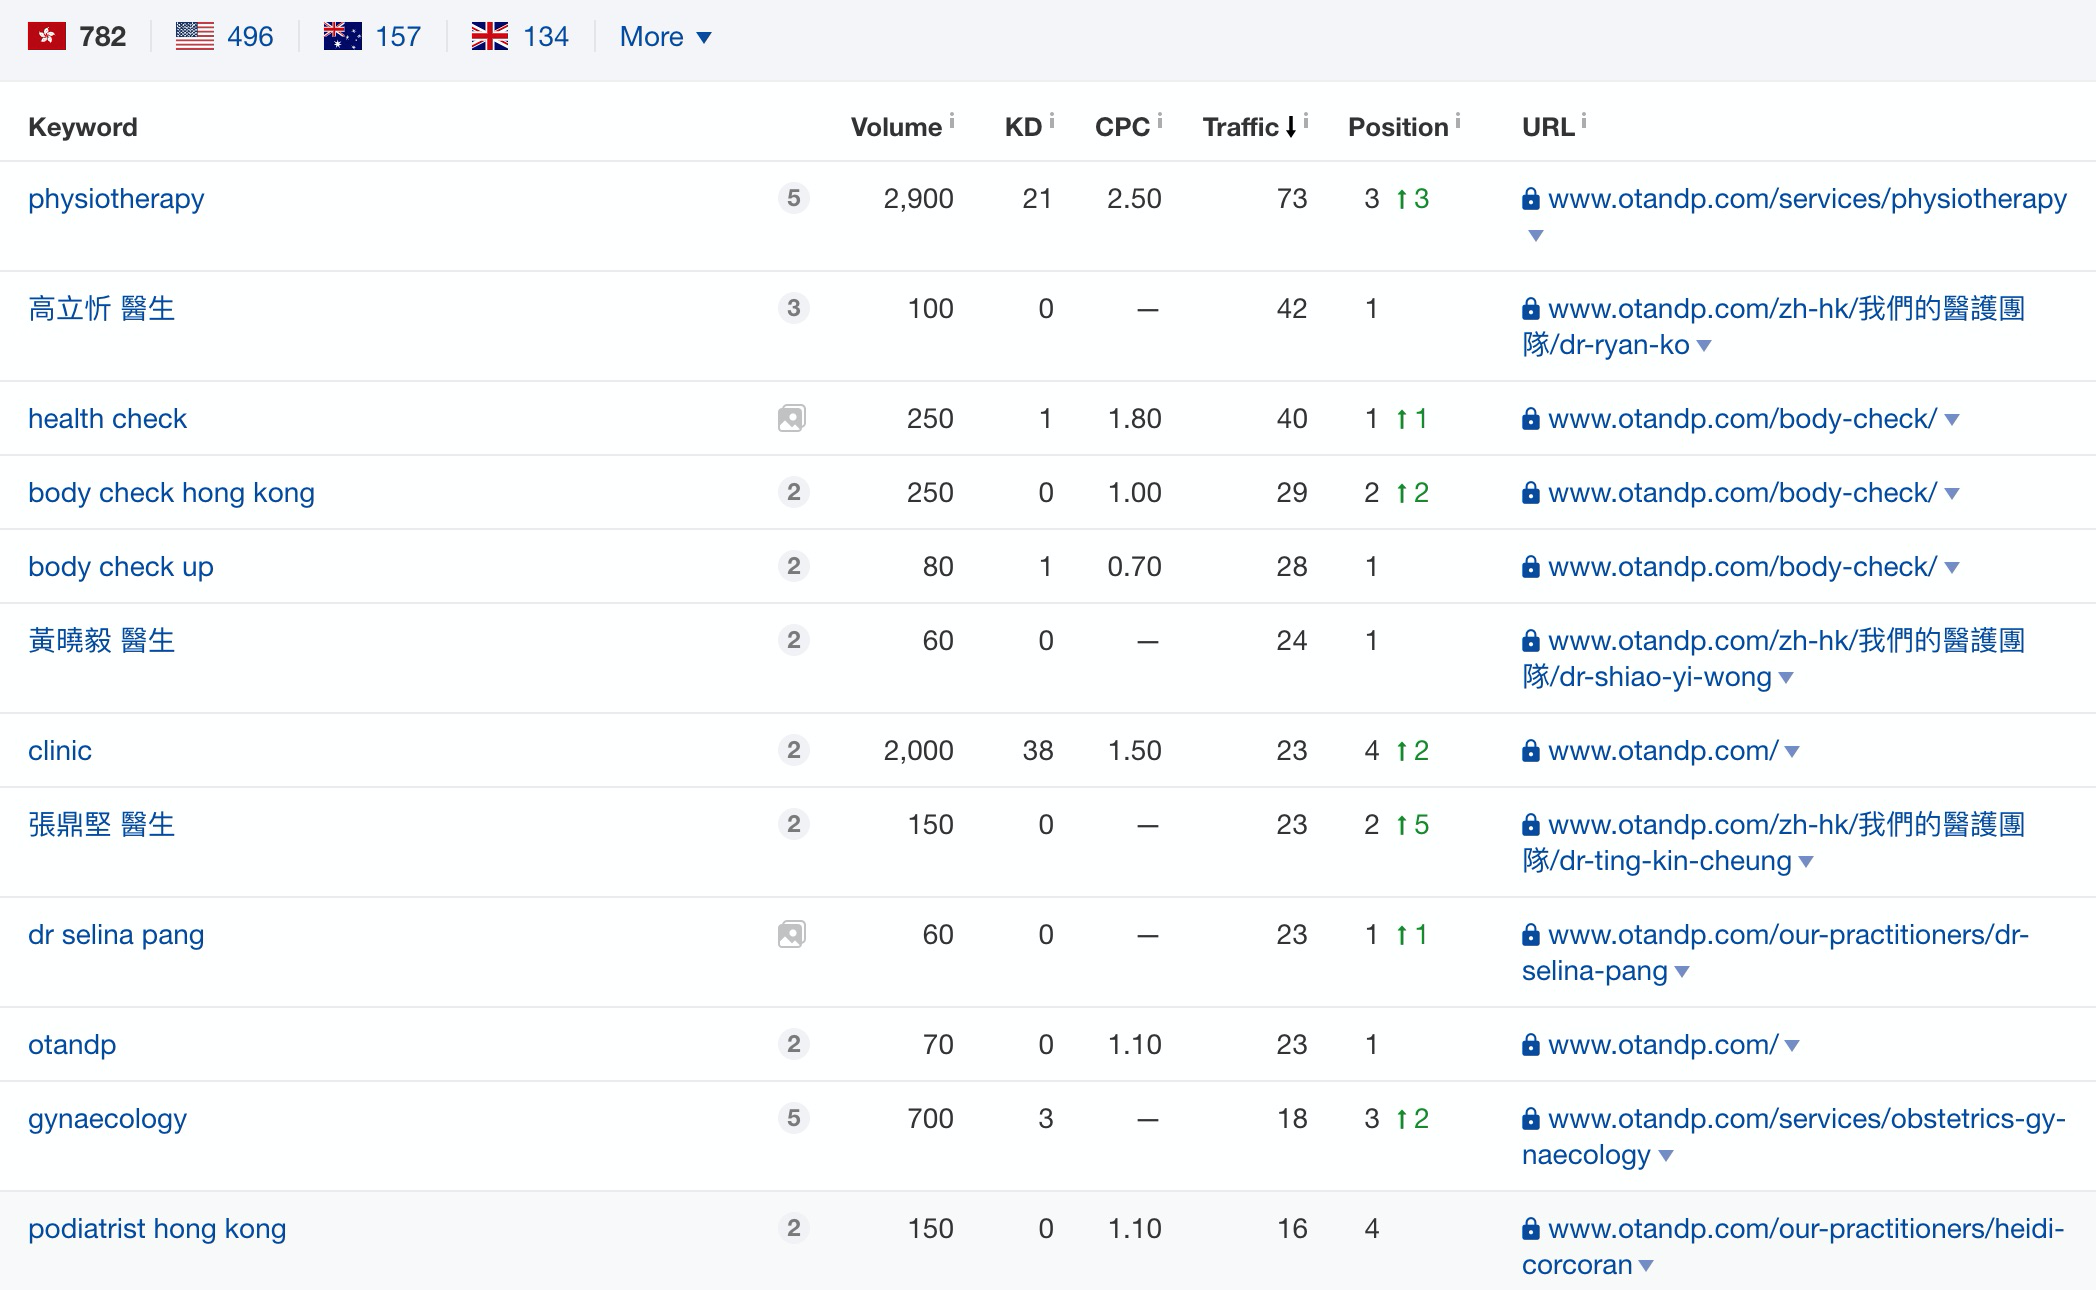Select Hong Kong flag country tab

(77, 37)
